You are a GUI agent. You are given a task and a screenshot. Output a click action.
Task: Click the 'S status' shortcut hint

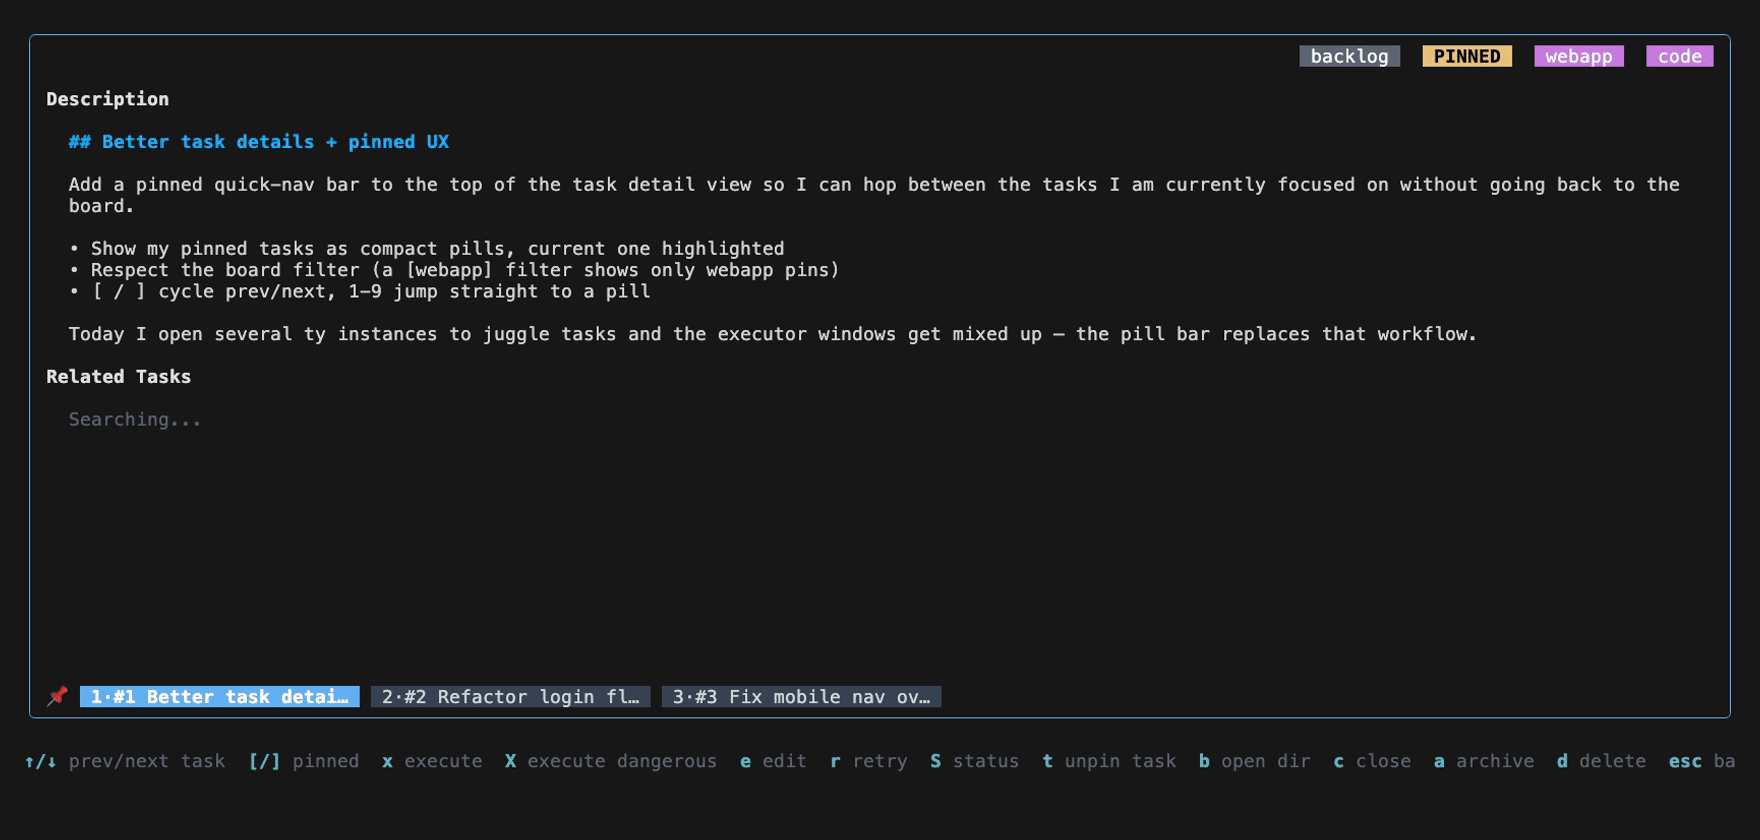[975, 762]
